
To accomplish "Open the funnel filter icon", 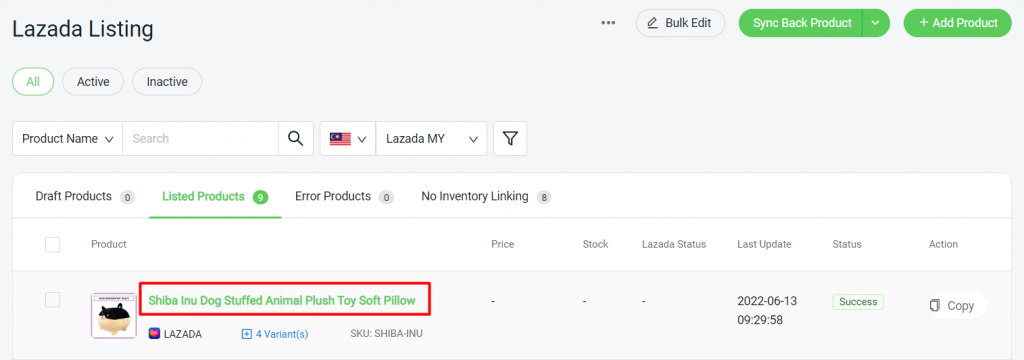I will pyautogui.click(x=510, y=139).
